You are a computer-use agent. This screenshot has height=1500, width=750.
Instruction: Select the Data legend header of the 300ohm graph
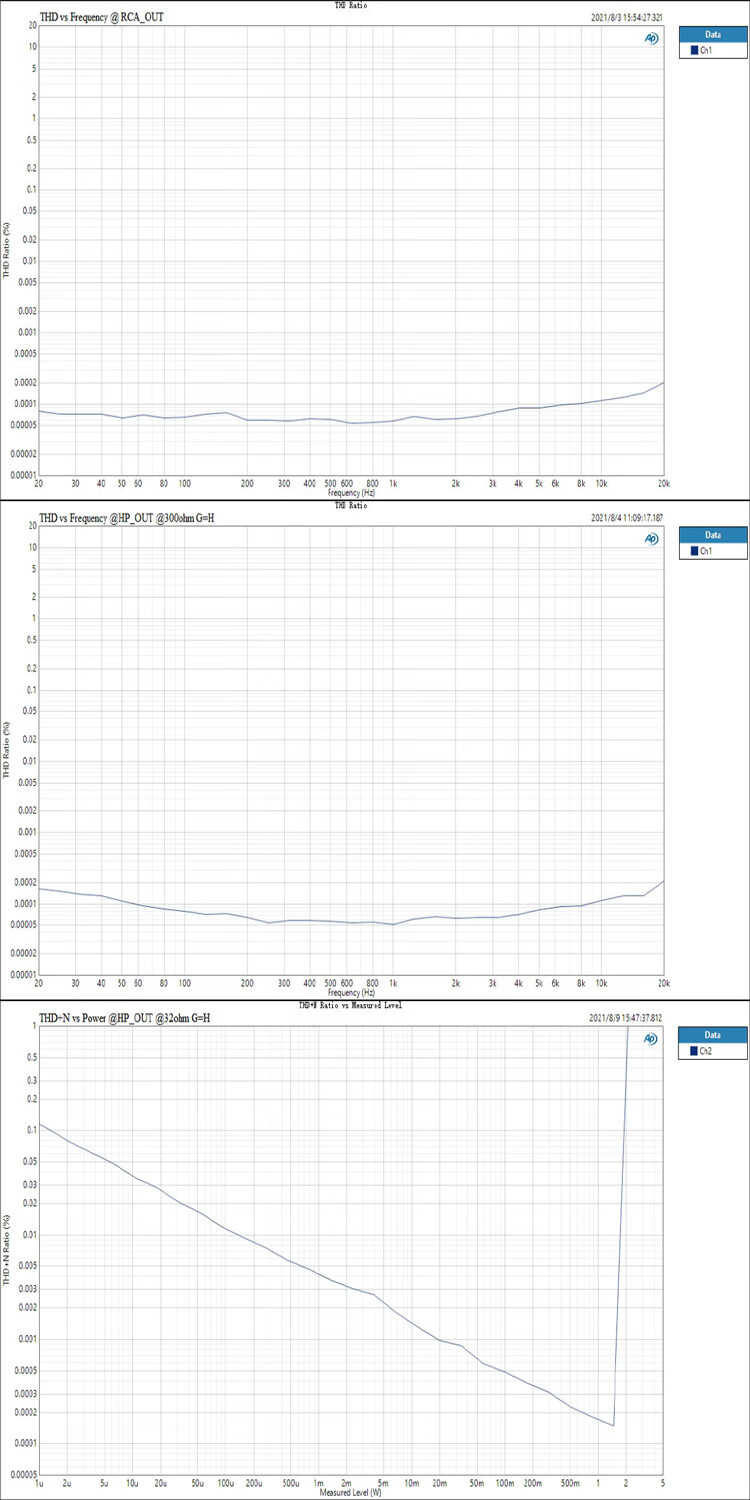(x=713, y=534)
